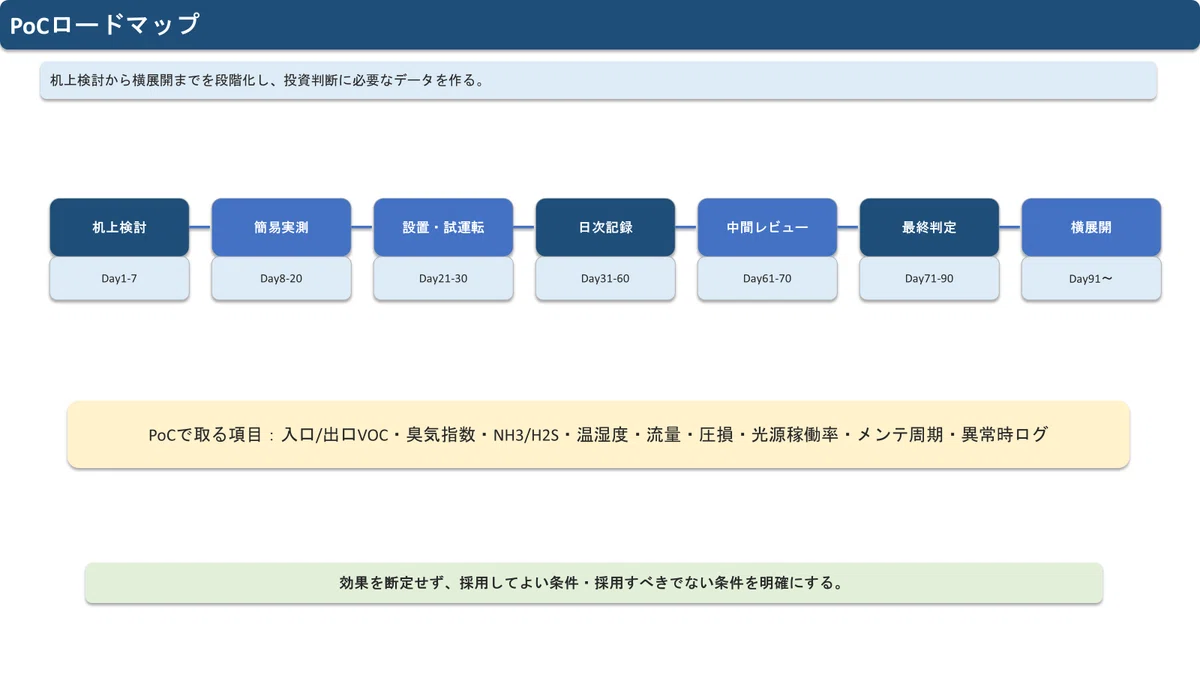This screenshot has width=1200, height=675.
Task: Click the 日次記録 phase box
Action: coord(605,227)
